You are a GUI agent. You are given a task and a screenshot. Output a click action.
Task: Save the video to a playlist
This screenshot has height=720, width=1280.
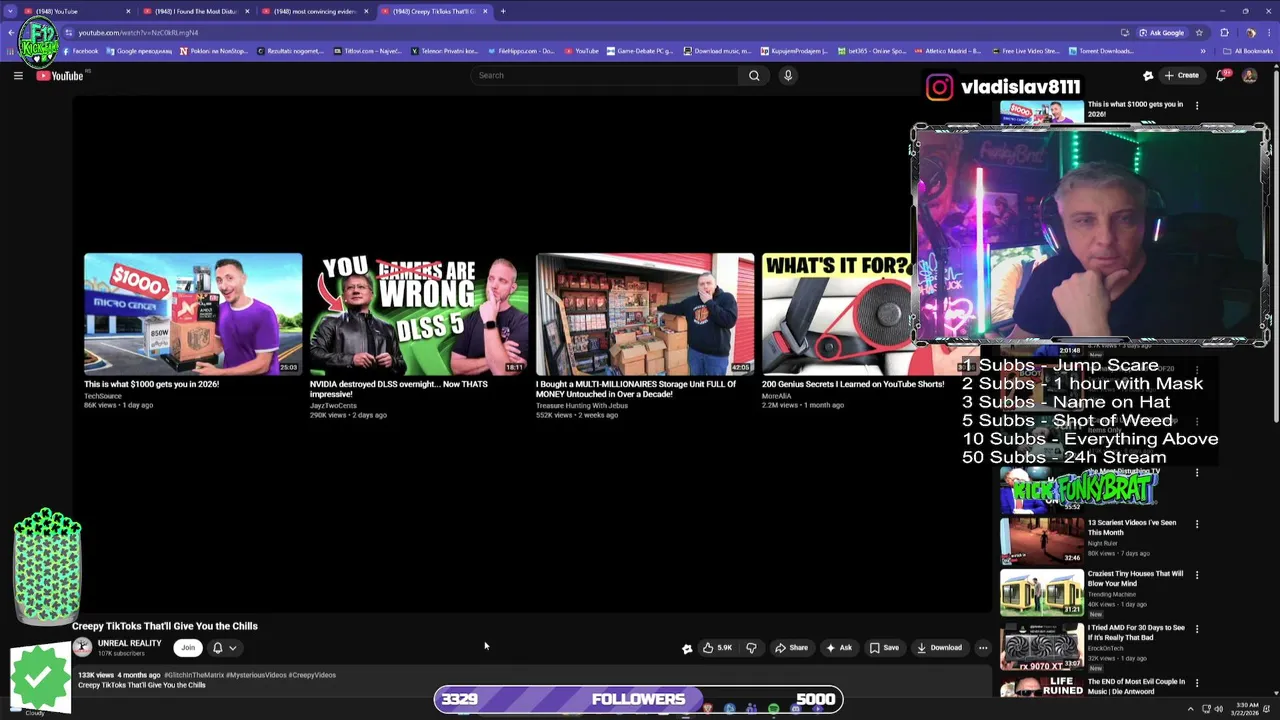(x=884, y=648)
